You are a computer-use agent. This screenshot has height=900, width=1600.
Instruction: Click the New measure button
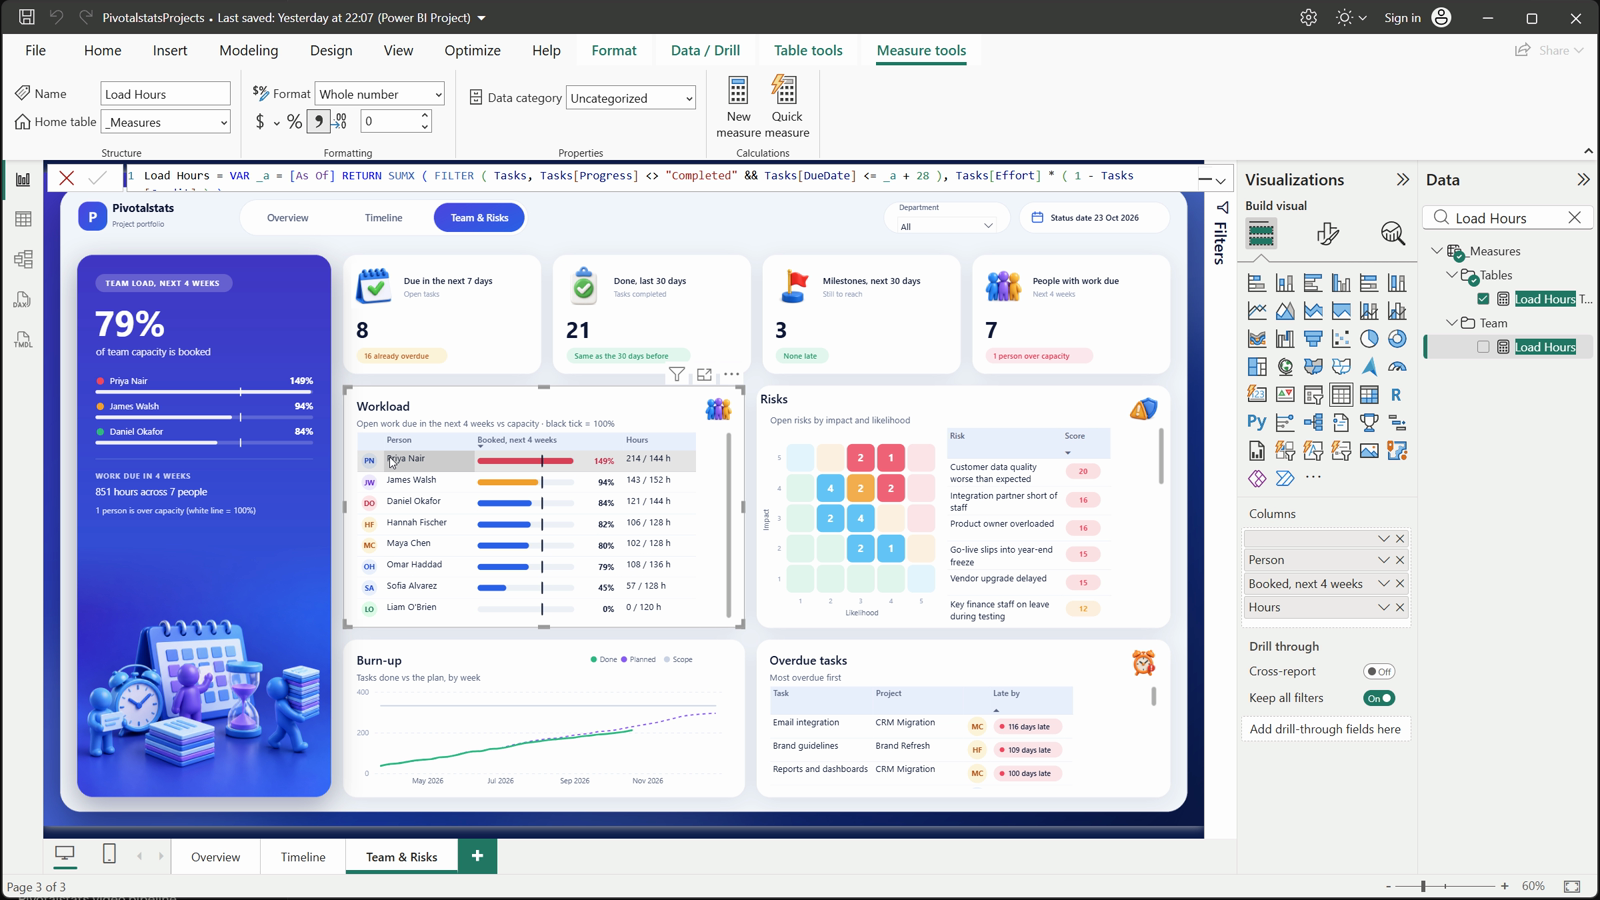click(738, 107)
